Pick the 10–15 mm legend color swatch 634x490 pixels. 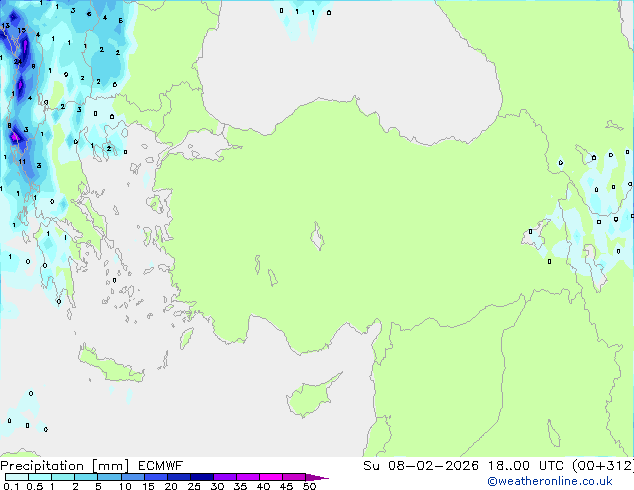coord(133,477)
